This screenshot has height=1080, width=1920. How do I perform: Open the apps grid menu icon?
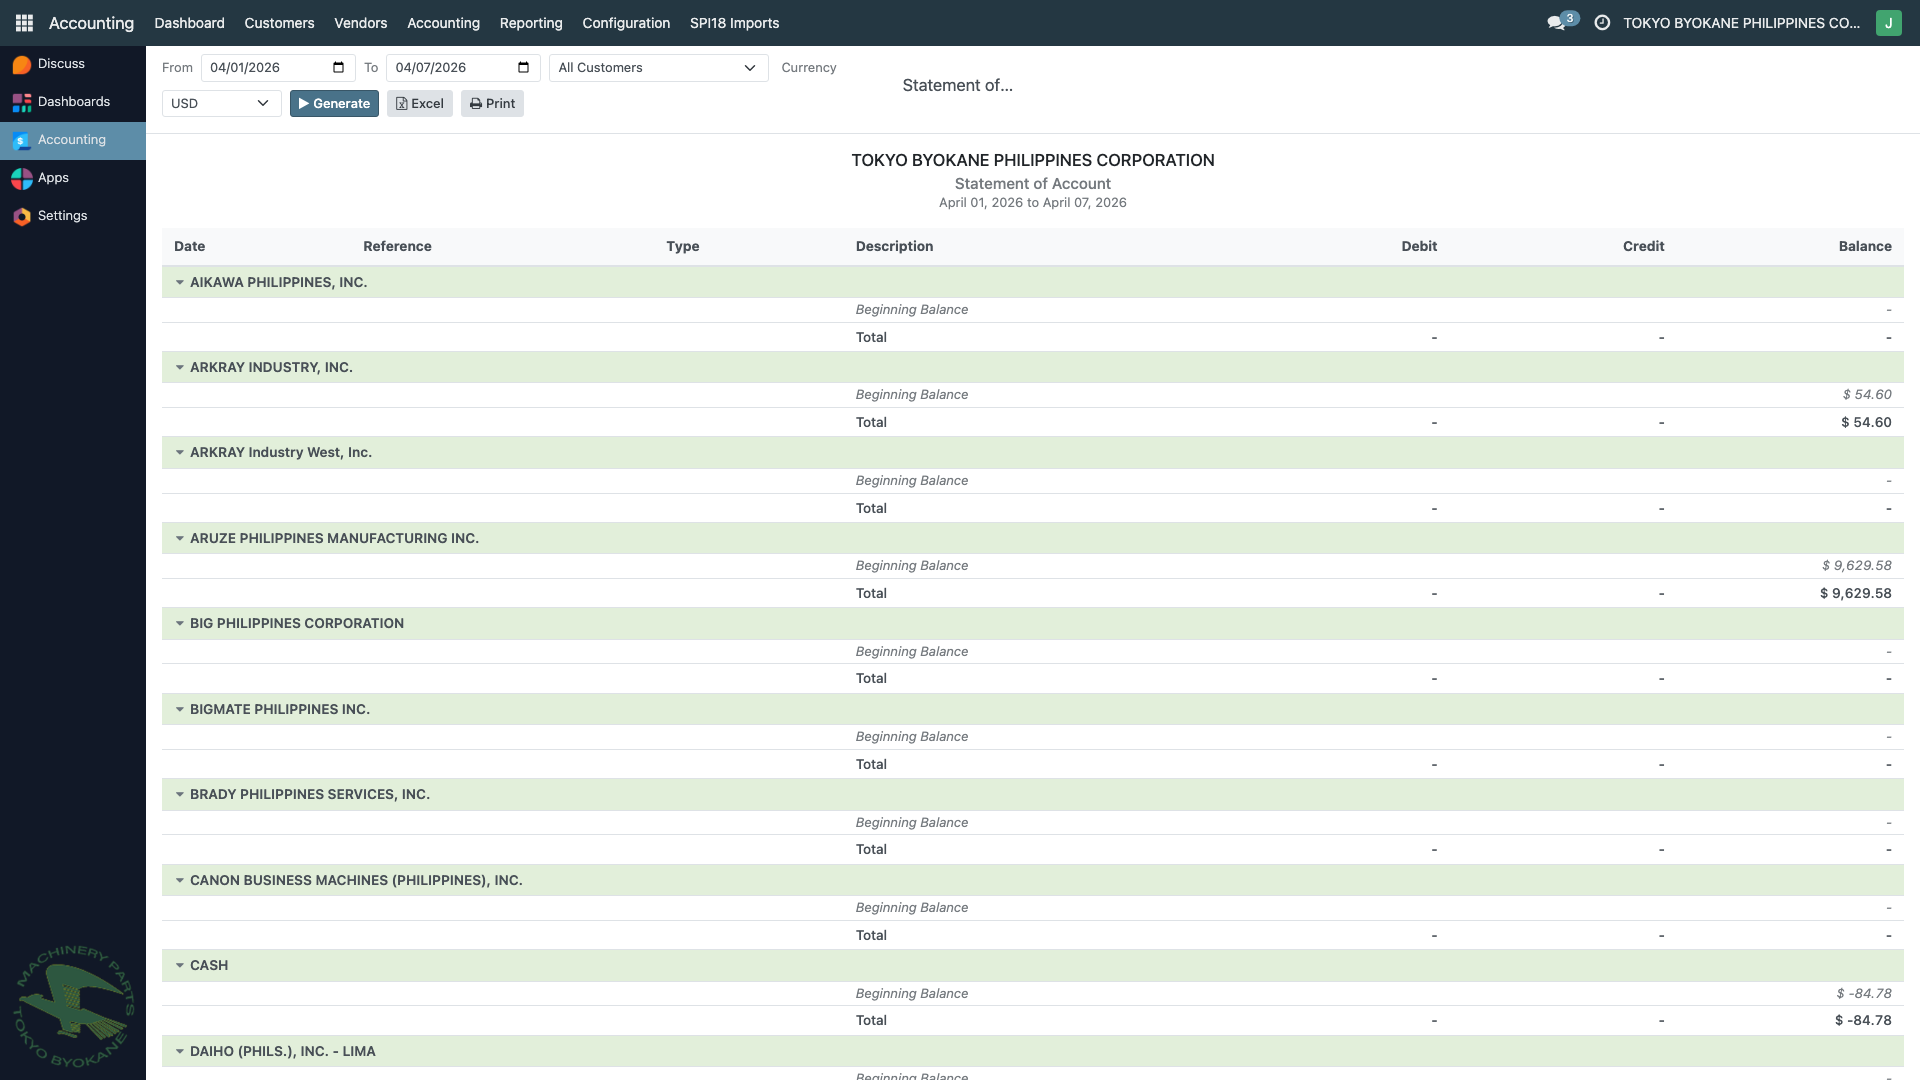[24, 22]
